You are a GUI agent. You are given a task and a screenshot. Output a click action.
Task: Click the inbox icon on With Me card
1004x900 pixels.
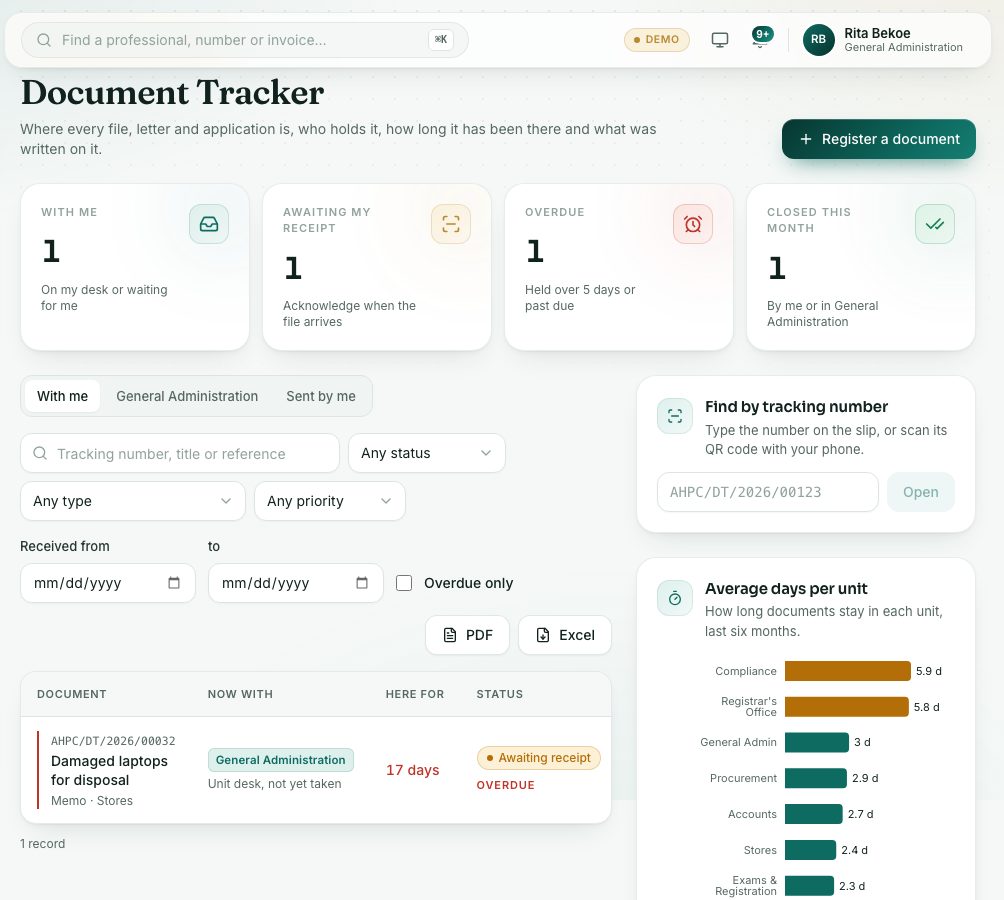(x=209, y=224)
